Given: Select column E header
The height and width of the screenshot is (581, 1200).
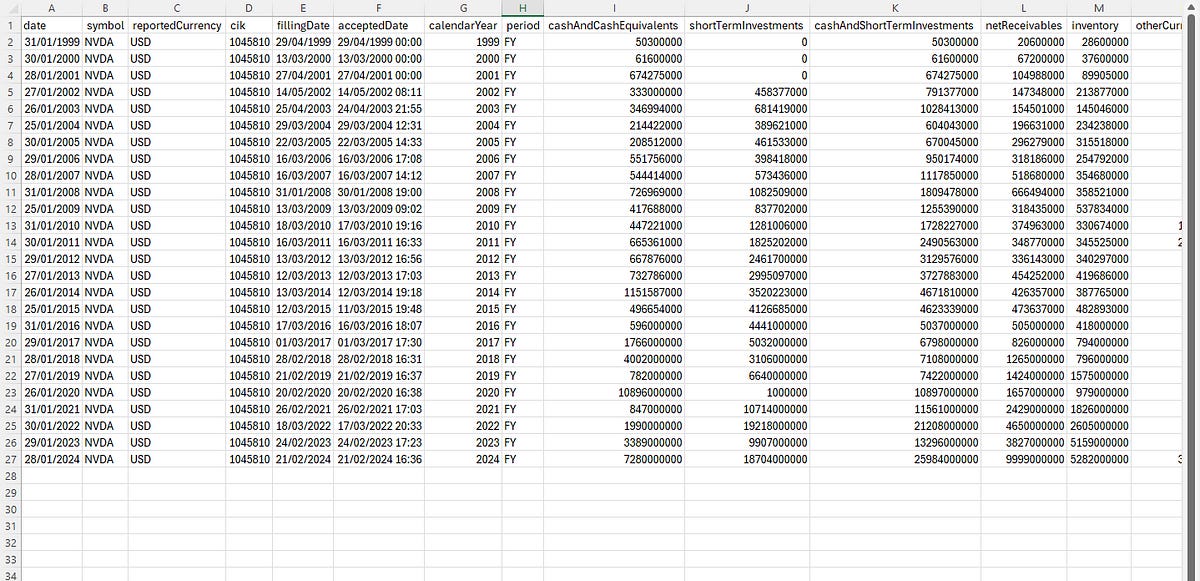Looking at the screenshot, I should coord(302,7).
